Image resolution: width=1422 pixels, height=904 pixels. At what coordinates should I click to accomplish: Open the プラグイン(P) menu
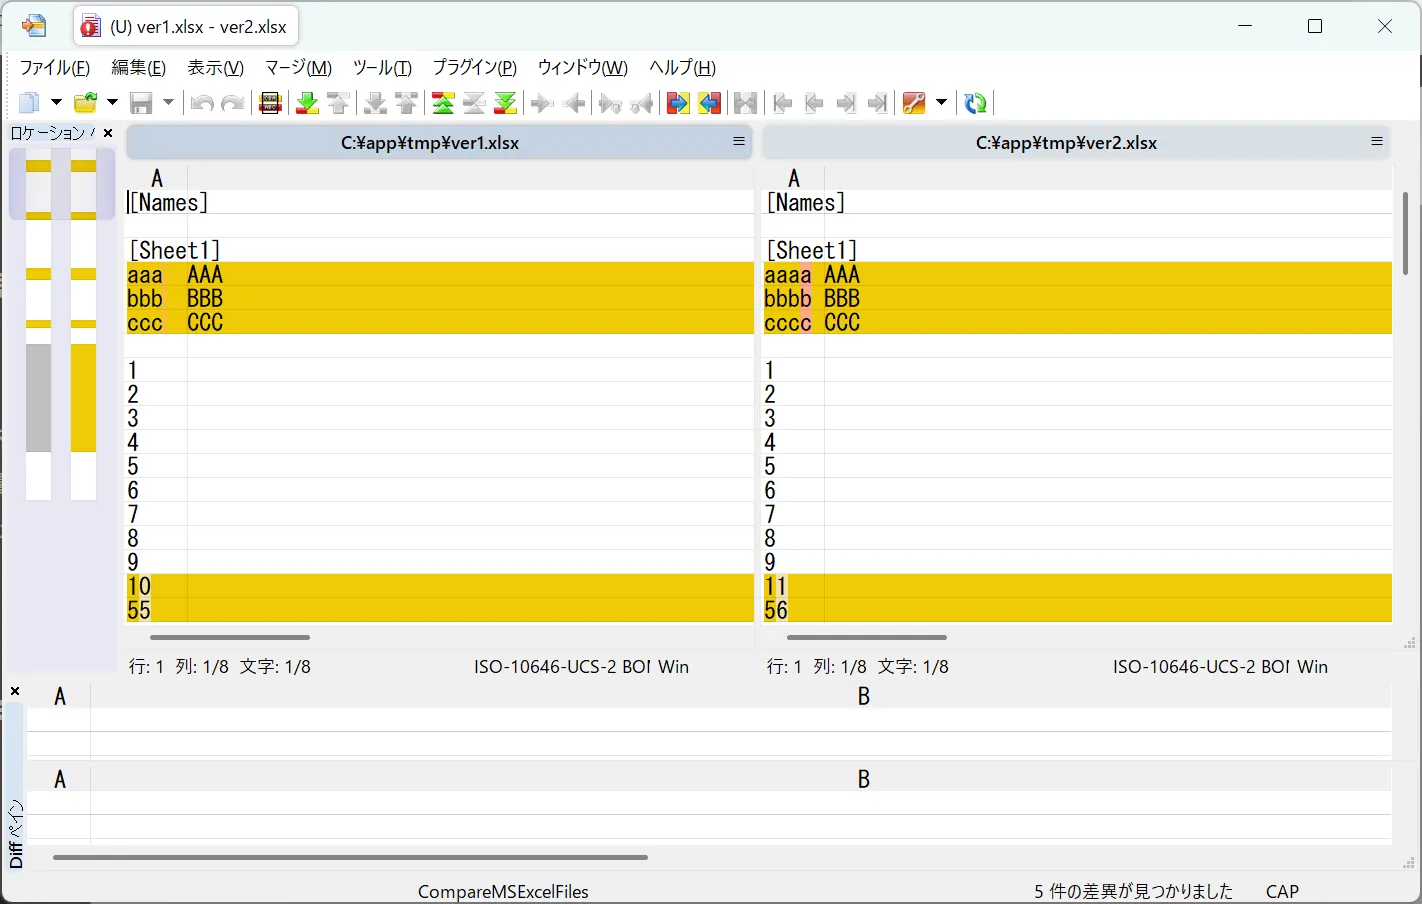point(474,68)
